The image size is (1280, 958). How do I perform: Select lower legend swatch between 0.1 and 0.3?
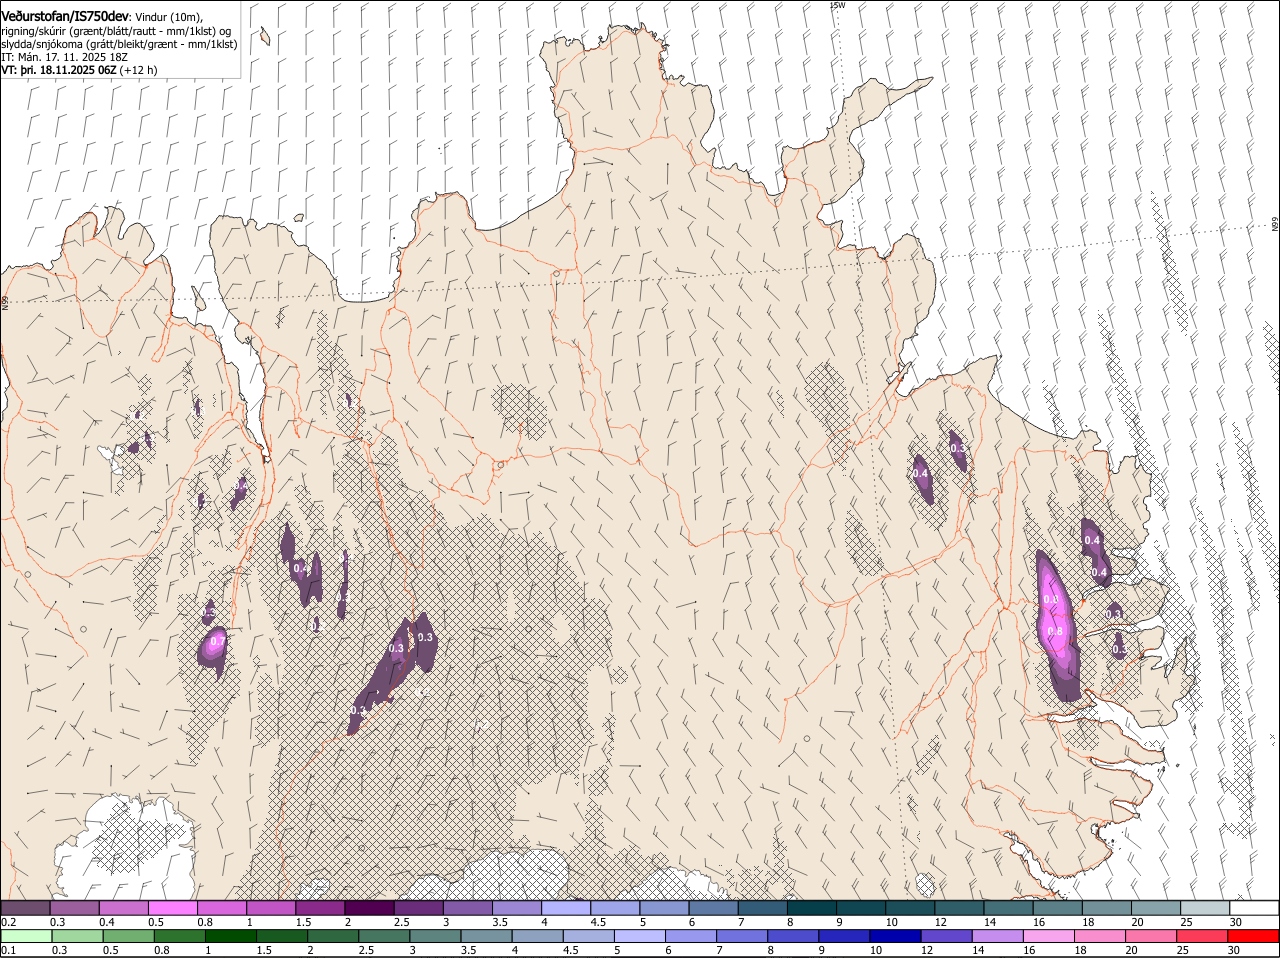pos(25,936)
